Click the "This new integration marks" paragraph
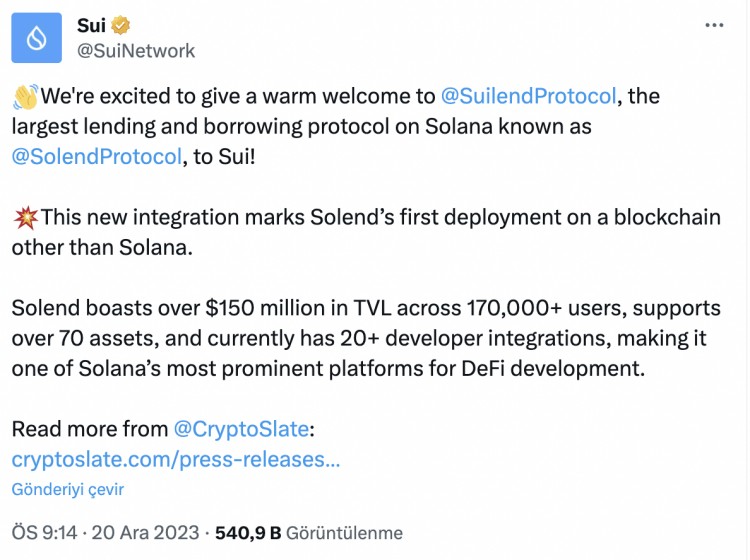The width and height of the screenshot is (750, 560). (366, 232)
